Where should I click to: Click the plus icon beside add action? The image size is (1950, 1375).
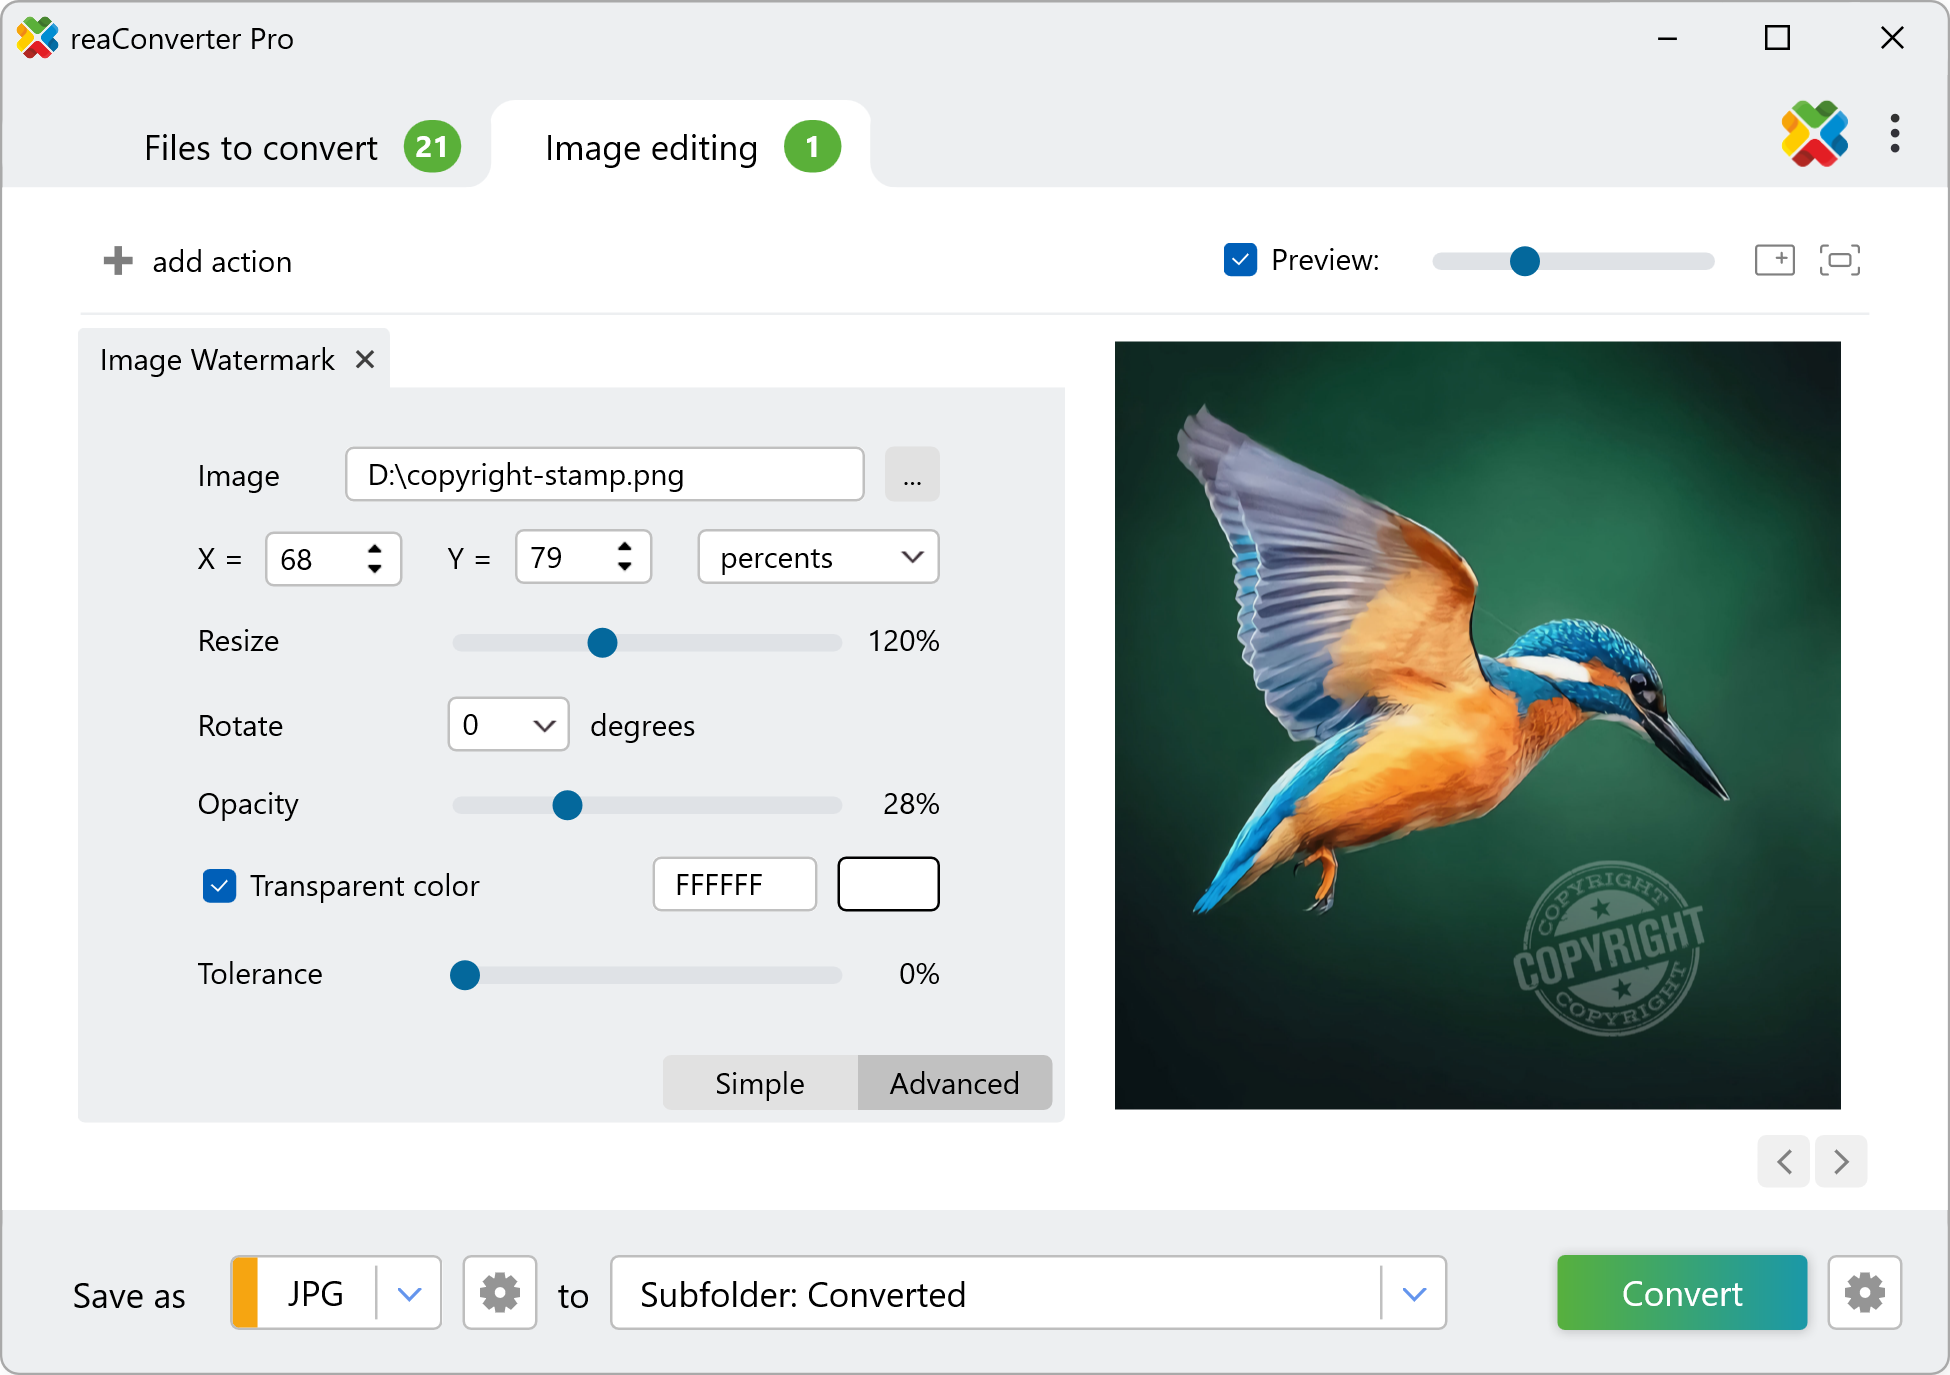click(x=118, y=261)
